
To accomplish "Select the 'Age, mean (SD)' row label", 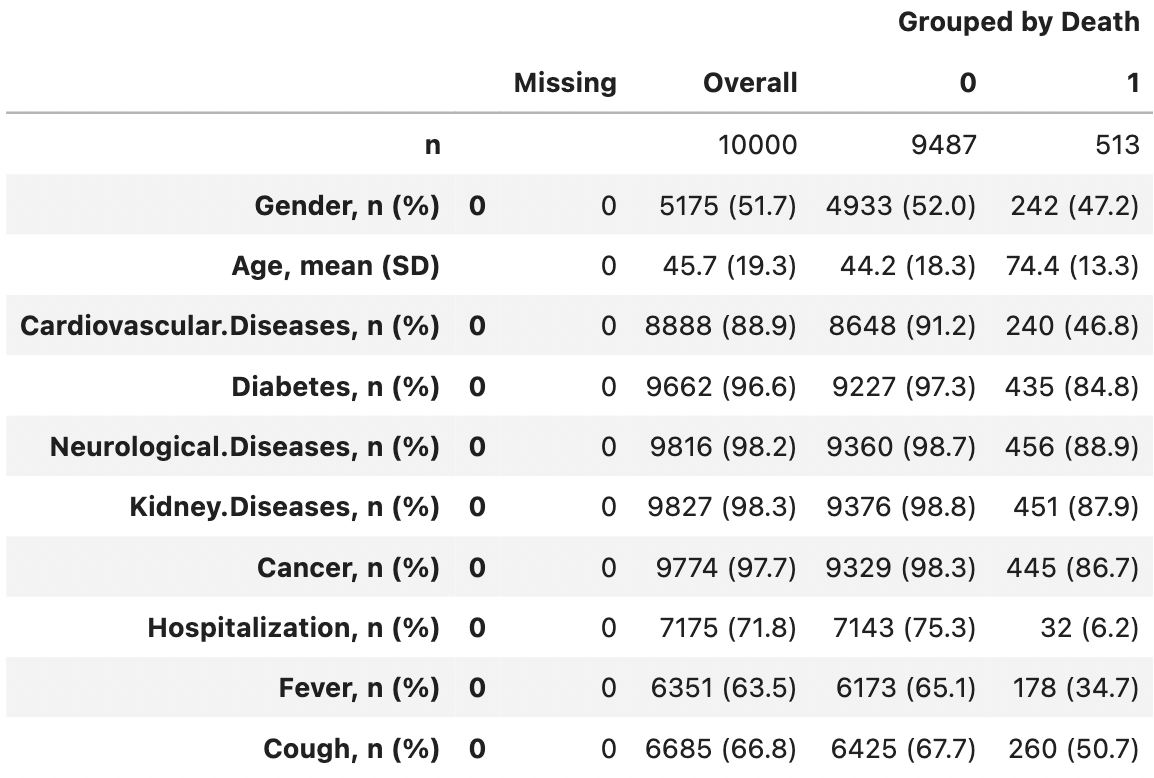I will (335, 267).
